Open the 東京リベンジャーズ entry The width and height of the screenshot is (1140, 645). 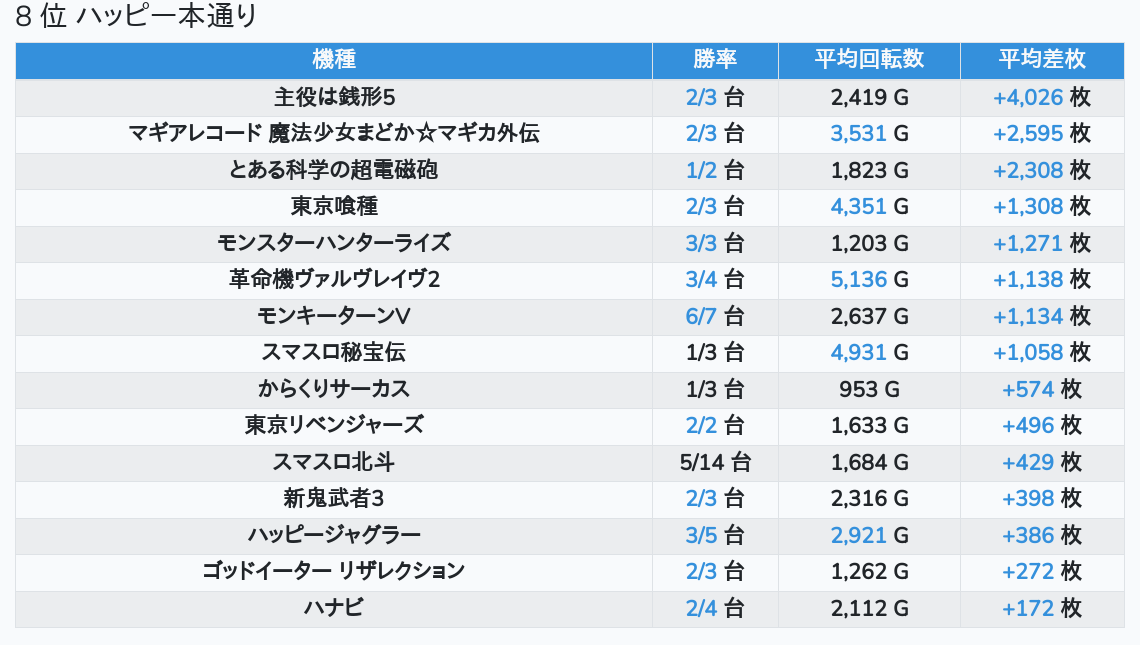point(334,425)
